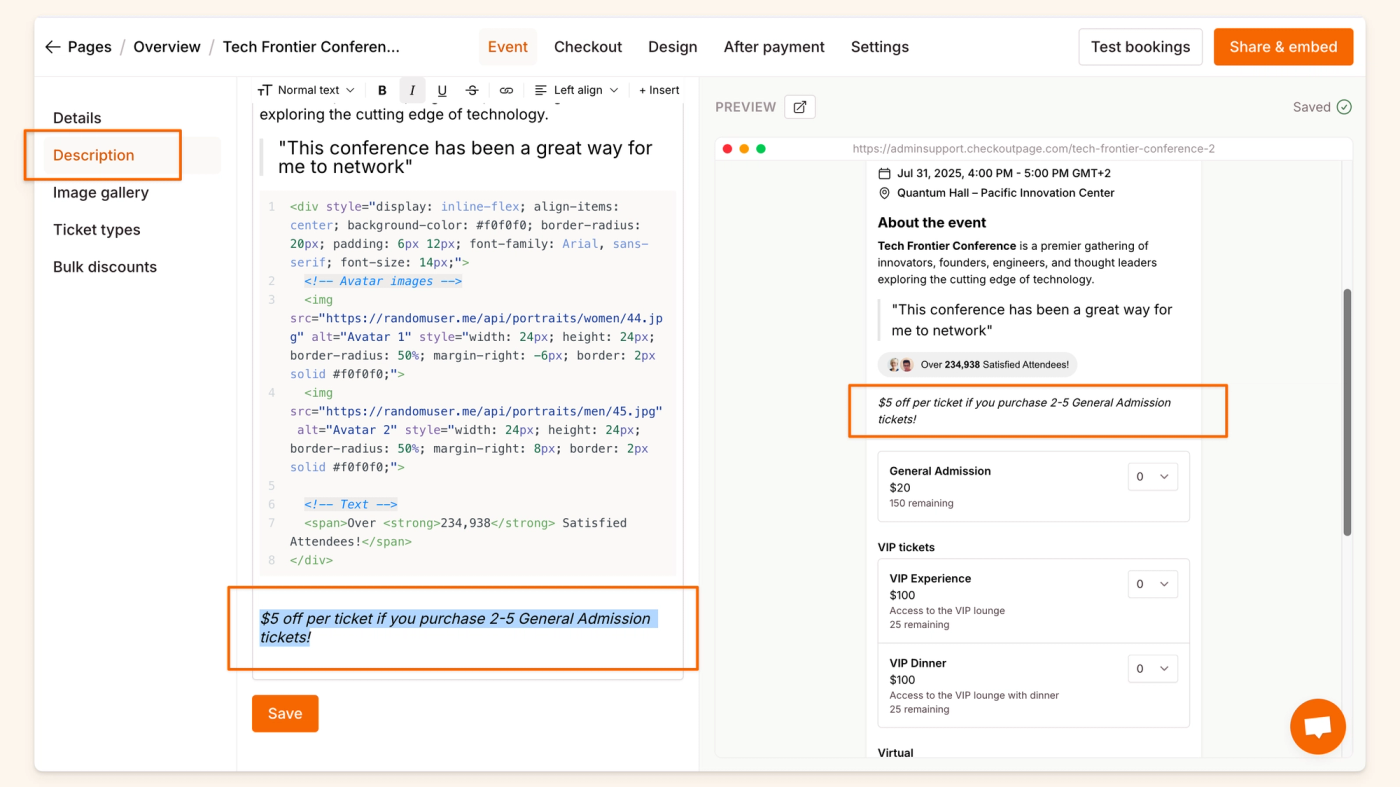Click the preview pane vertical scrollbar
The height and width of the screenshot is (787, 1400).
coord(1347,412)
